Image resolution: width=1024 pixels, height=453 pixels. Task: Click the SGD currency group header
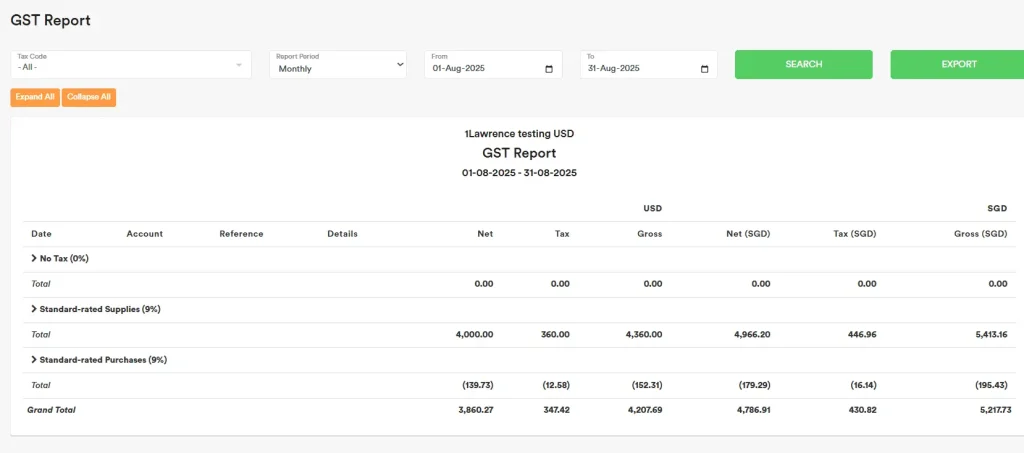998,208
